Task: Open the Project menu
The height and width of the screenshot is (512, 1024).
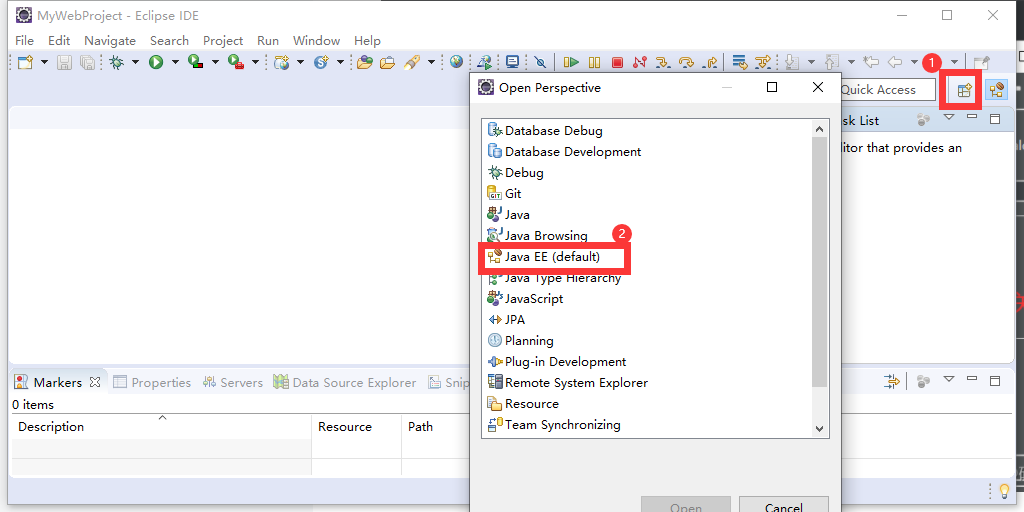Action: point(223,40)
